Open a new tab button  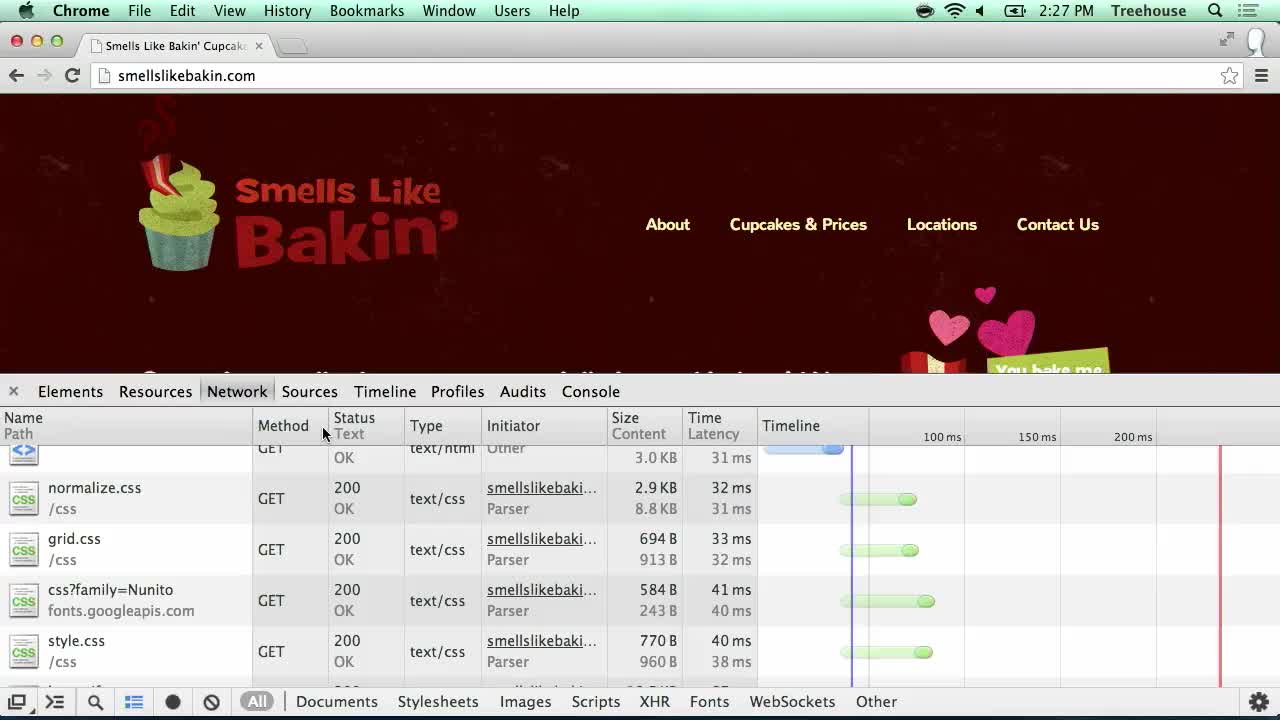tap(291, 46)
